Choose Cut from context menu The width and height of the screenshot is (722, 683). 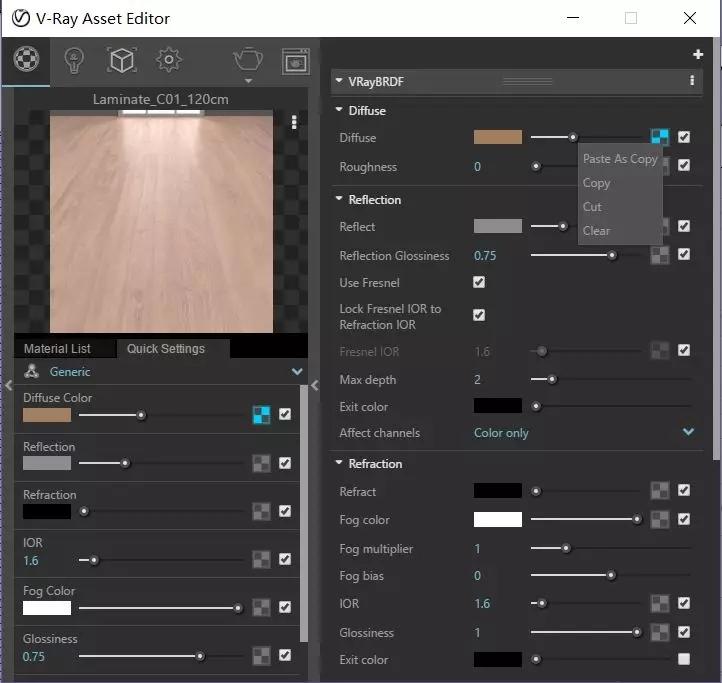(x=620, y=207)
